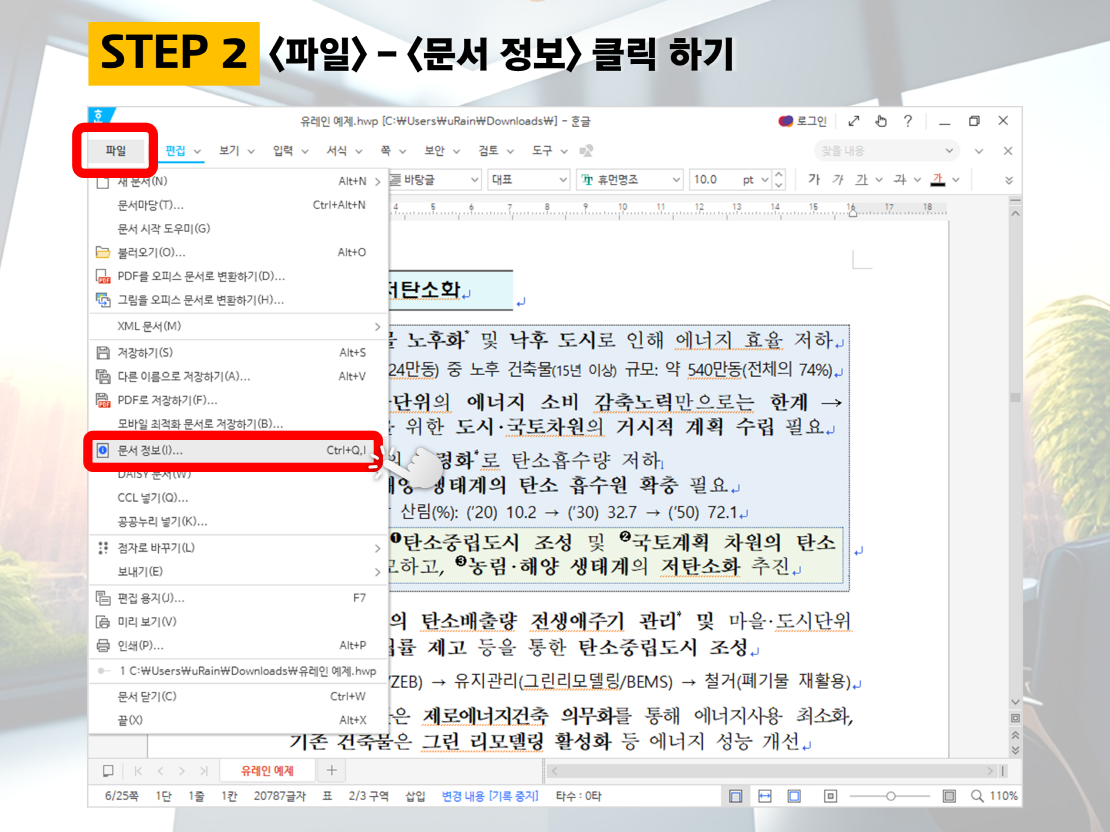1110x832 pixels.
Task: Toggle 삽입 insert mode in status bar
Action: tap(415, 796)
